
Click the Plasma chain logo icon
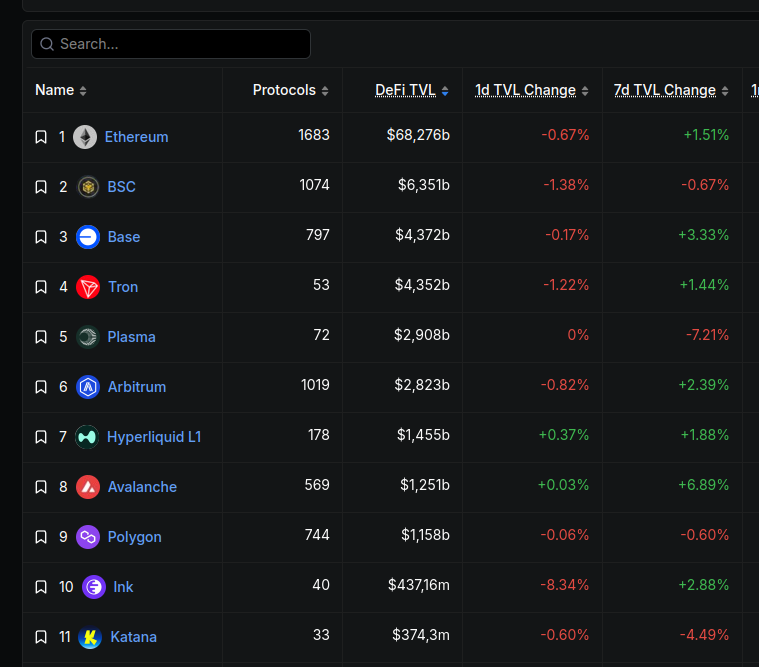coord(88,337)
